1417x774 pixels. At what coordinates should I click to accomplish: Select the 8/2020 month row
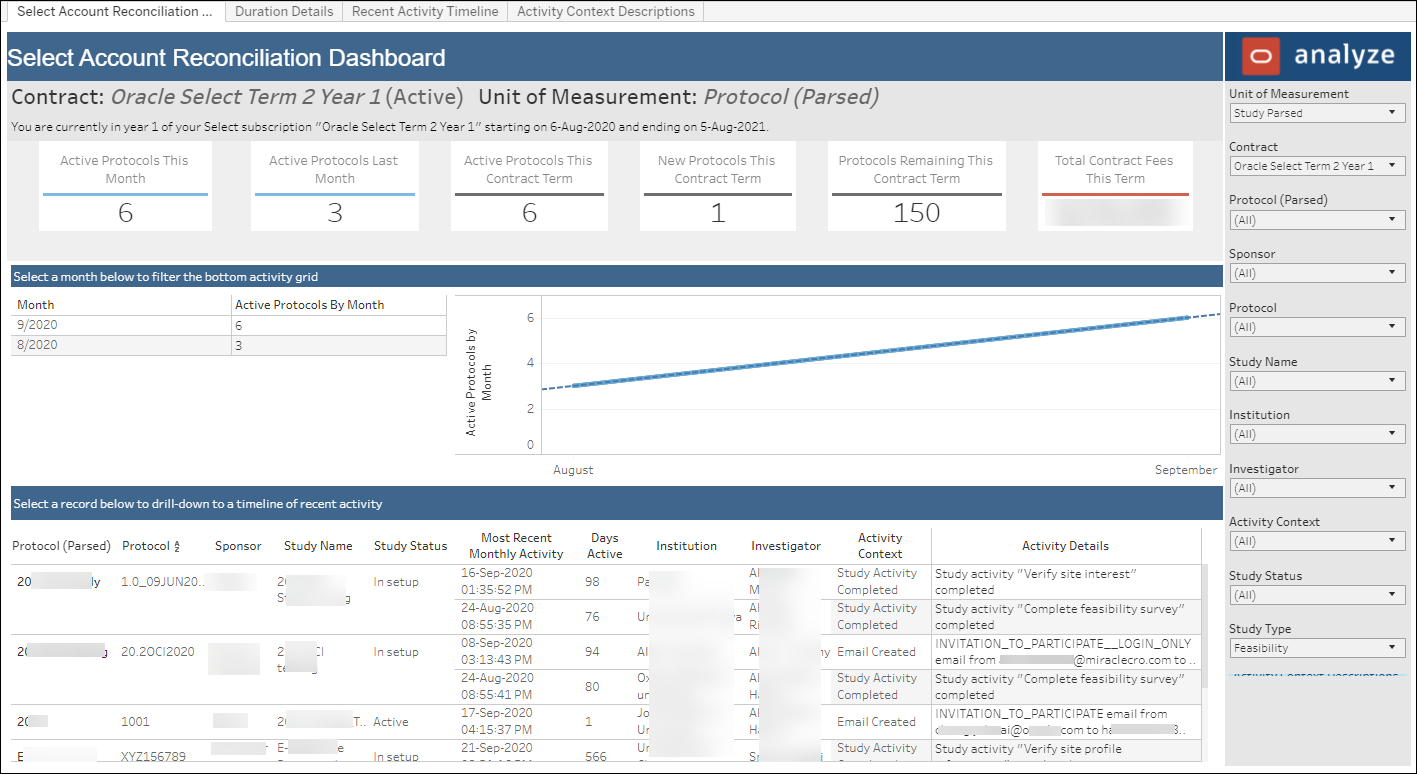pos(229,345)
